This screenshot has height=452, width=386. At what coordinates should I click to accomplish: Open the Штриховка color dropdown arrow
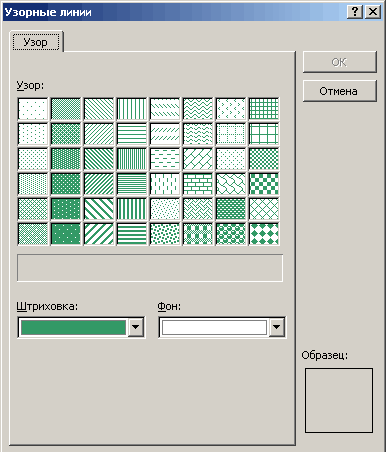pyautogui.click(x=136, y=327)
